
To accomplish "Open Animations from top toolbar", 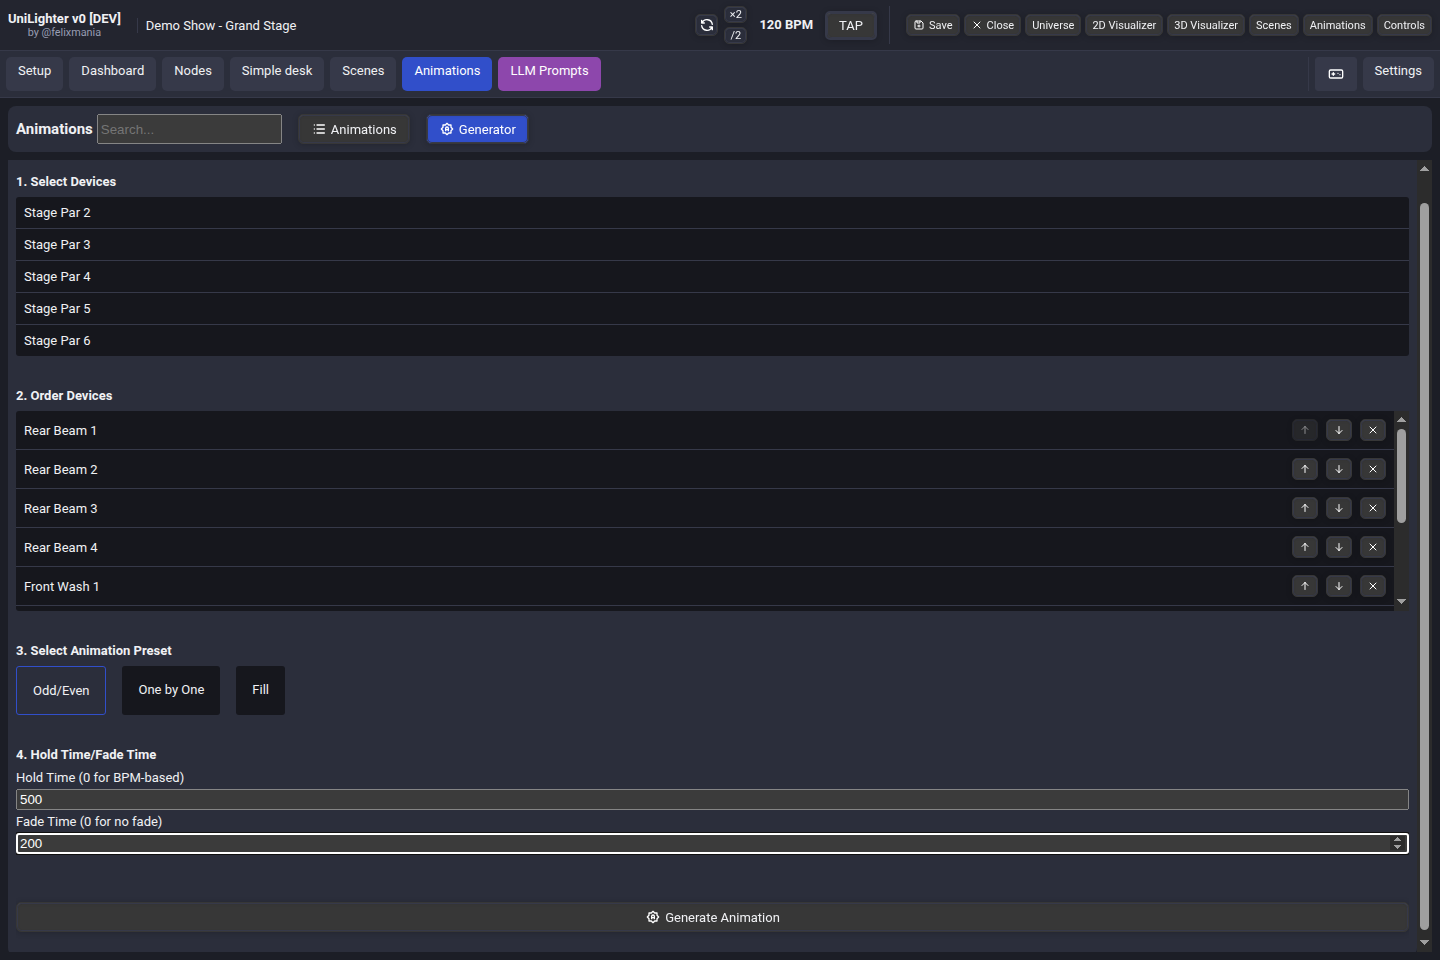I will [1337, 25].
